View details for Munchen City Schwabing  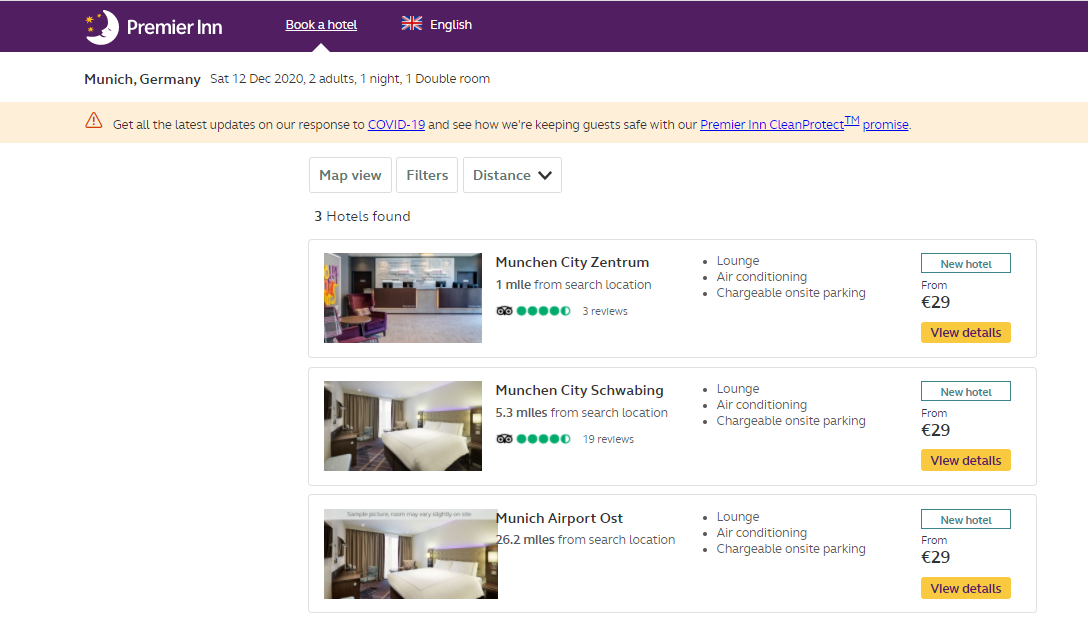coord(966,461)
